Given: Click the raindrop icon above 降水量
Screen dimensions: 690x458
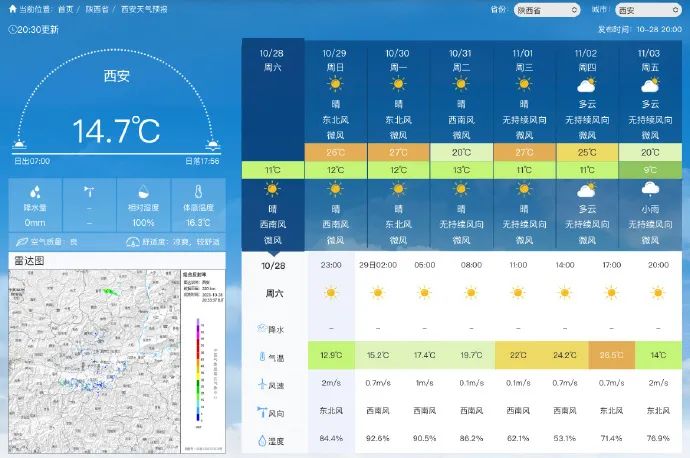Looking at the screenshot, I should coord(35,192).
